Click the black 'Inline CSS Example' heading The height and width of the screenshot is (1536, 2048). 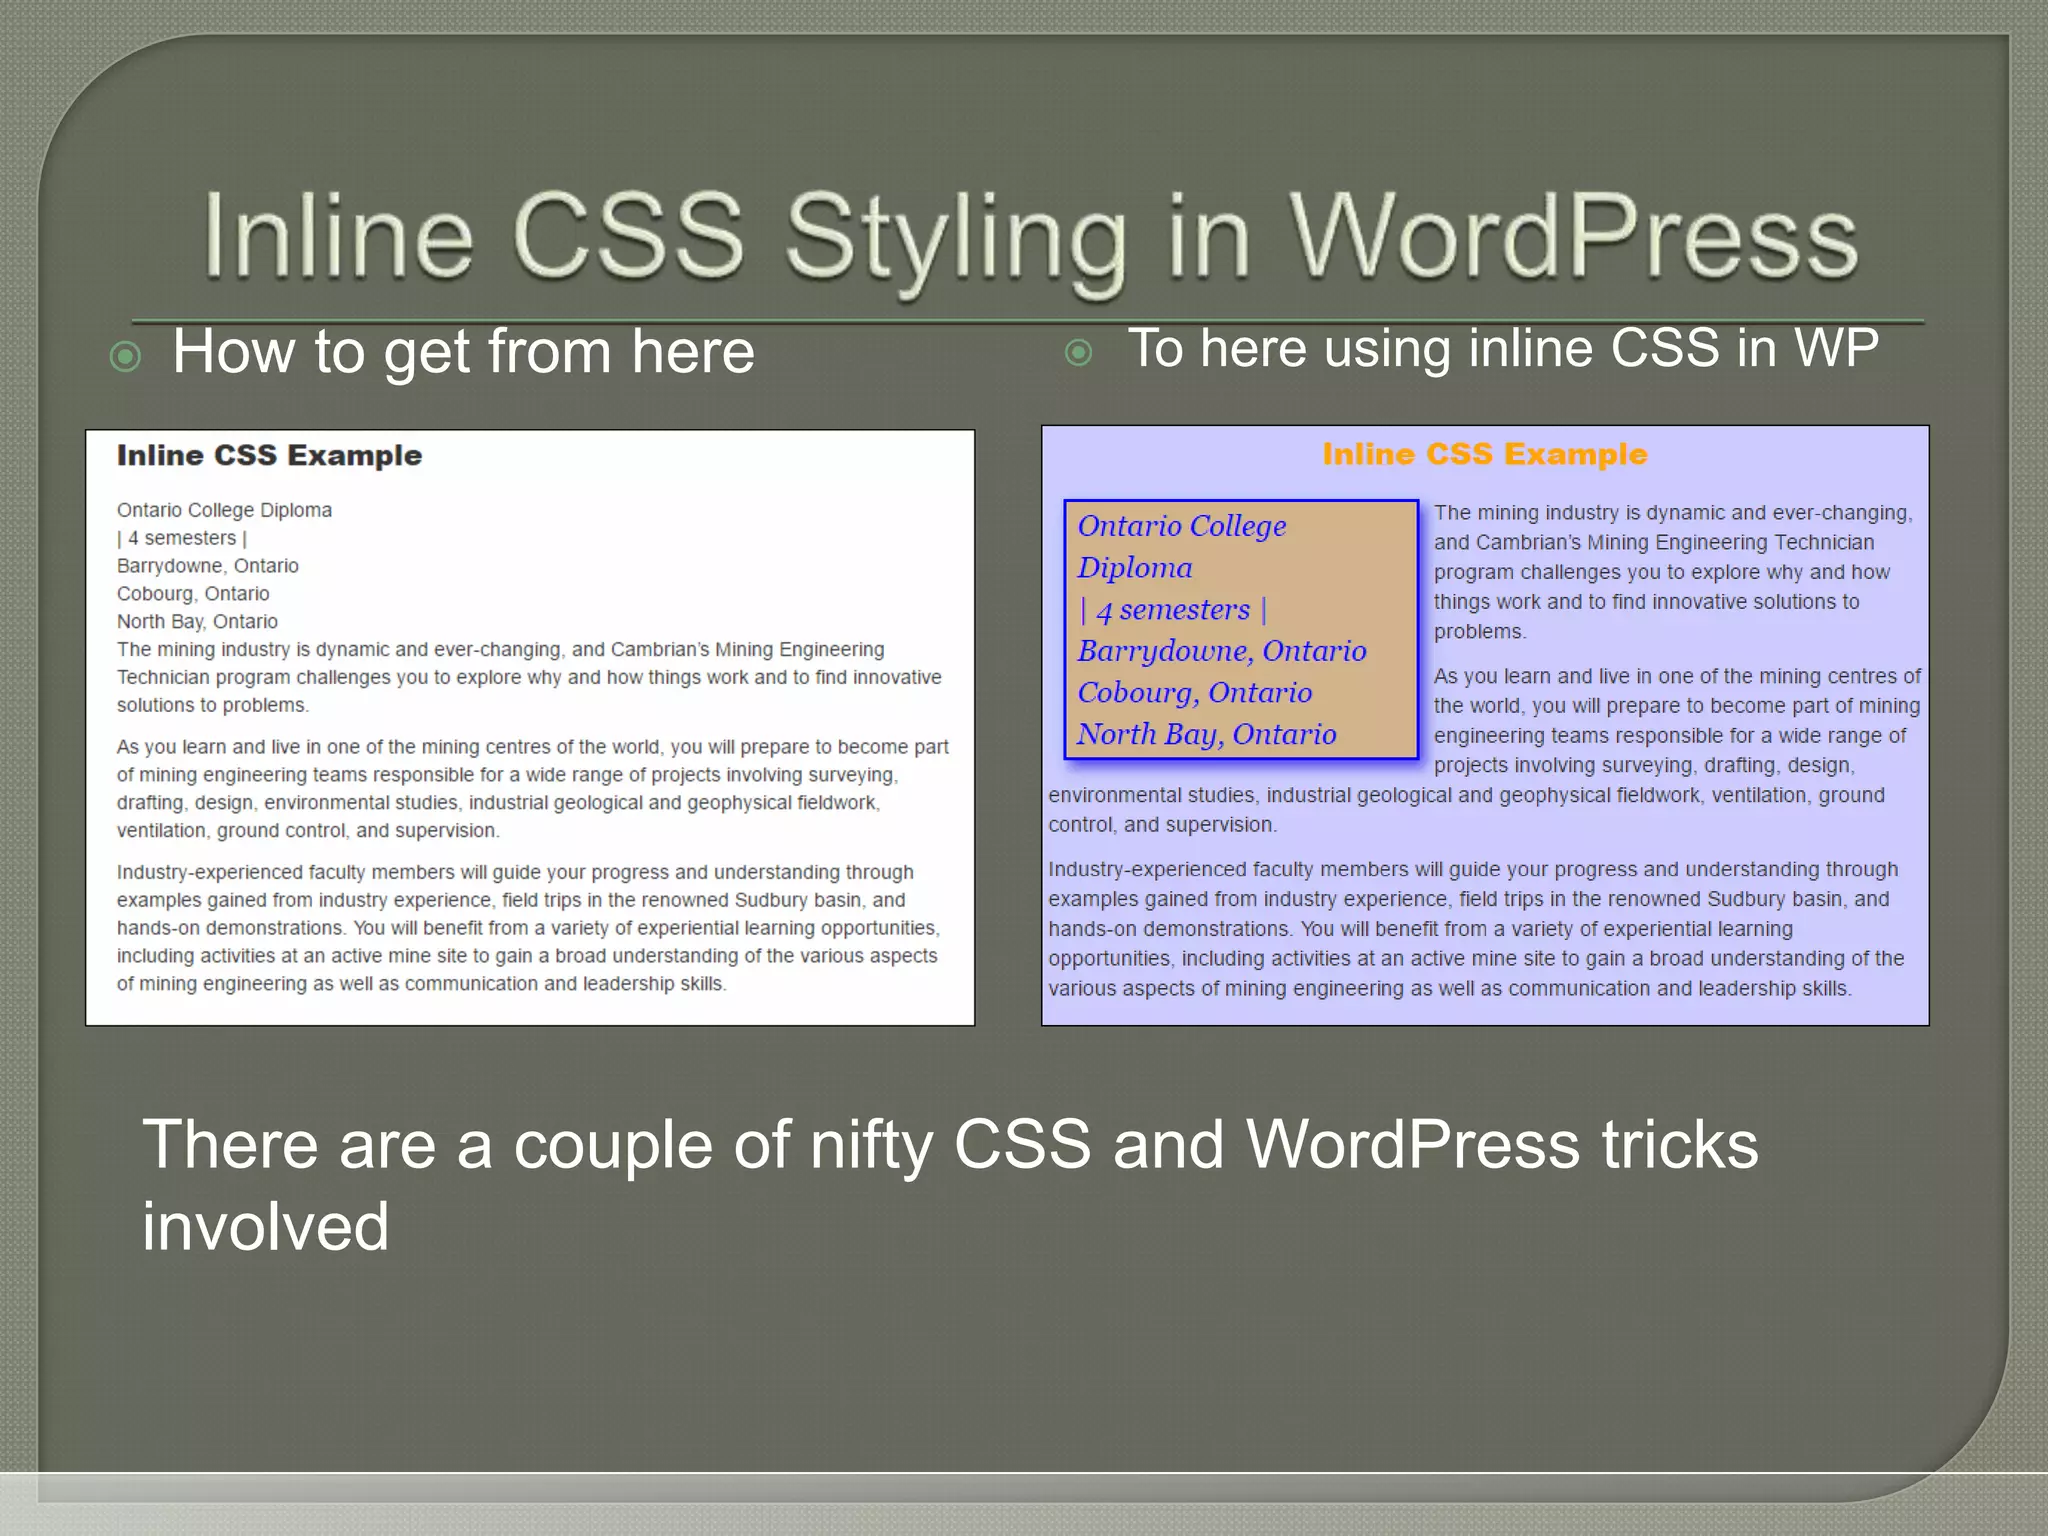269,455
